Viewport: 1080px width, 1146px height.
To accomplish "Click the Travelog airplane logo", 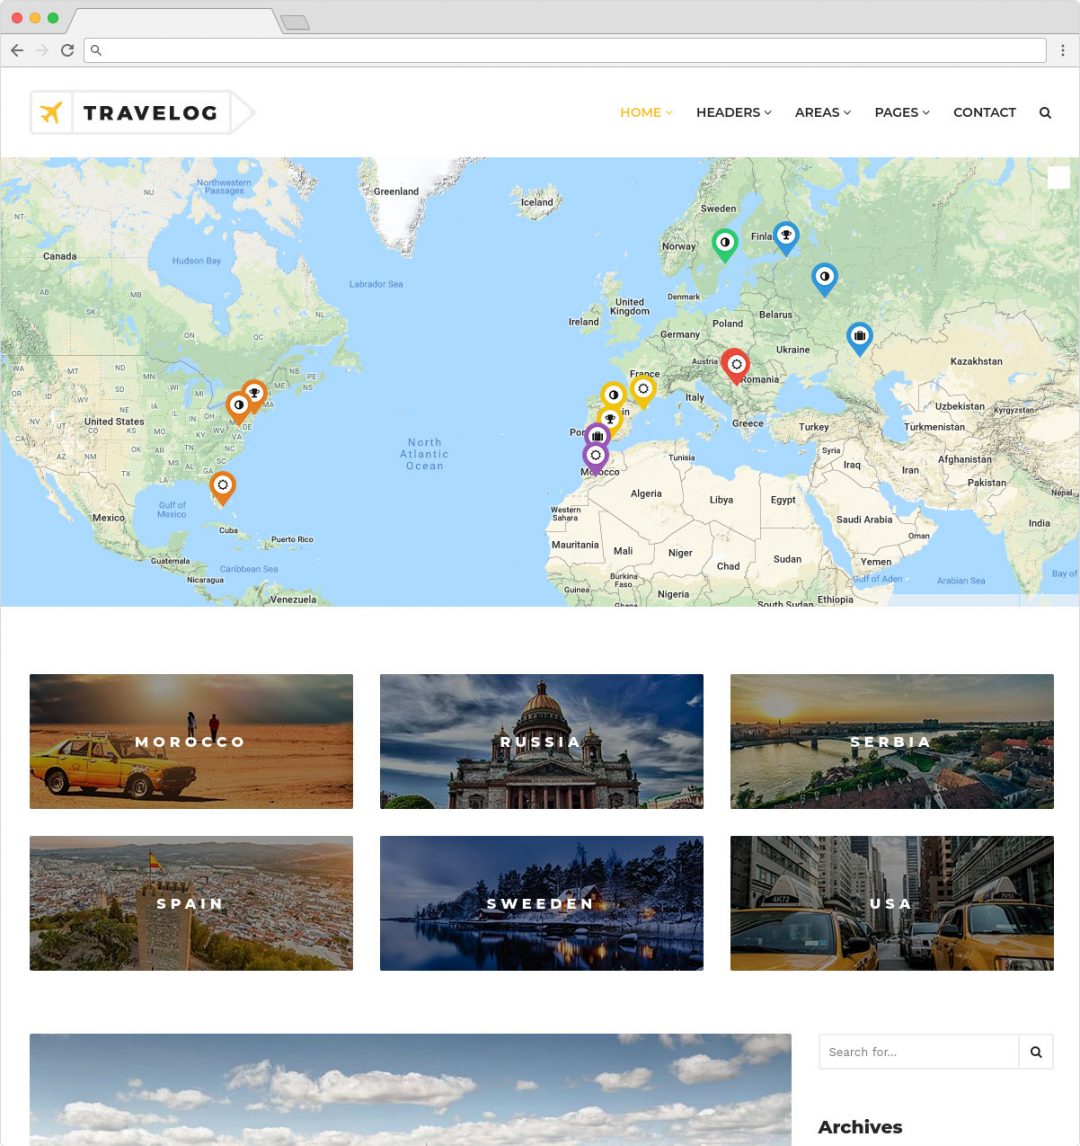I will coord(51,112).
